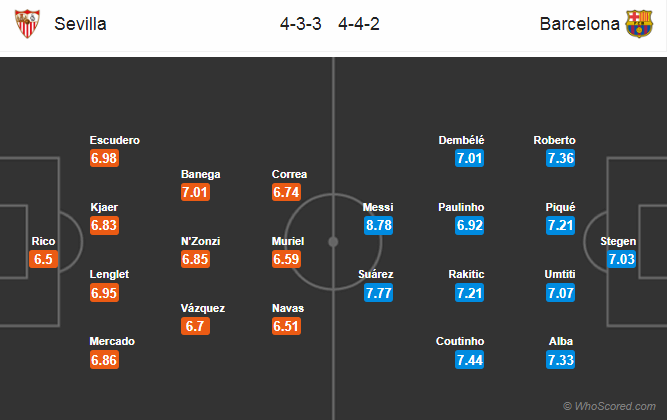This screenshot has width=669, height=420.
Task: Click the Sevilla club crest icon
Action: [x=28, y=24]
